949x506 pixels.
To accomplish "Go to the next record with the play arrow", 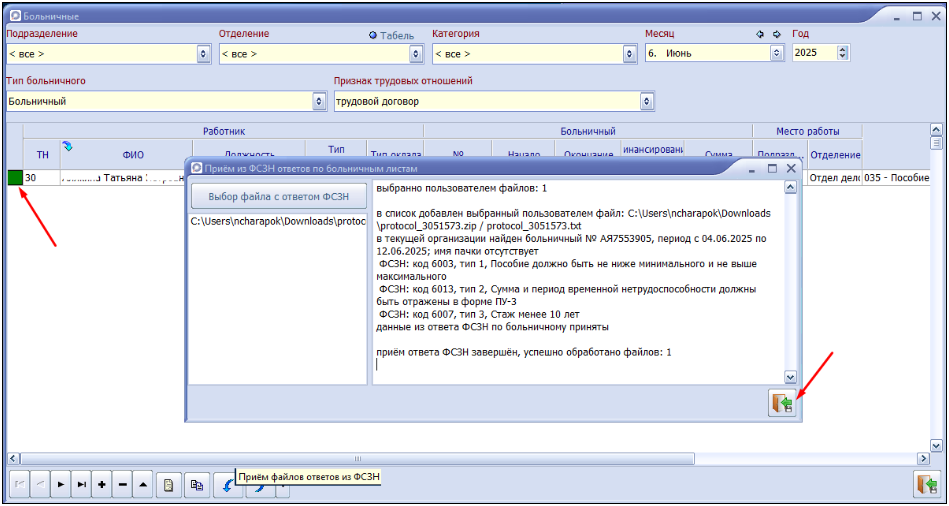I will (x=61, y=485).
